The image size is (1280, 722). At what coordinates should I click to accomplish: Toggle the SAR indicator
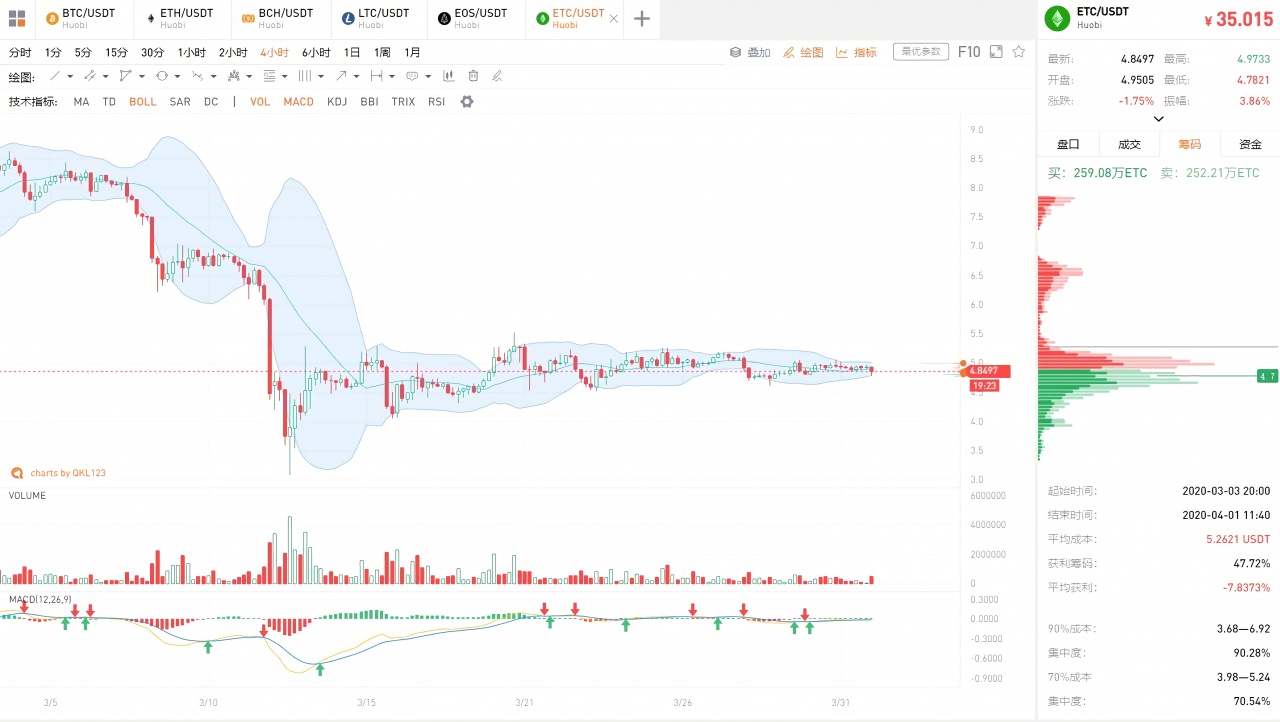(x=180, y=102)
